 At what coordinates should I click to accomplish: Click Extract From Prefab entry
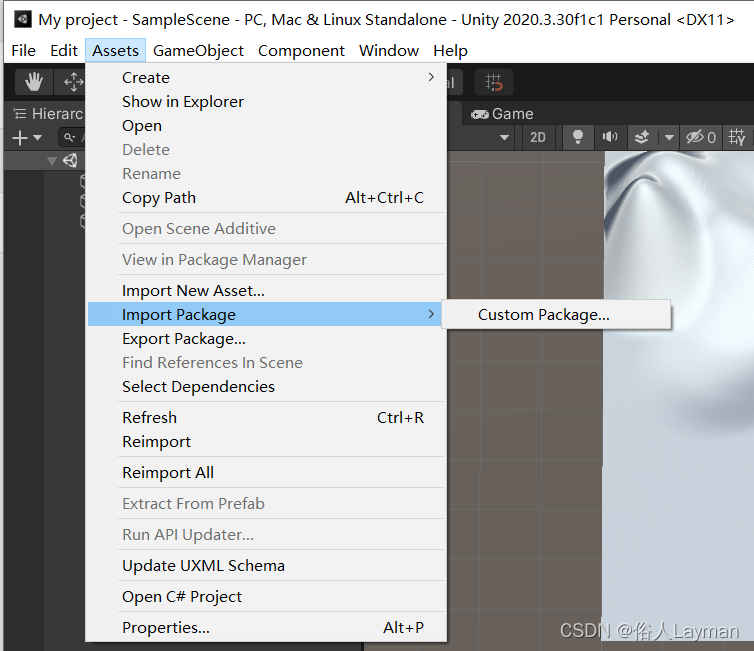tap(264, 503)
